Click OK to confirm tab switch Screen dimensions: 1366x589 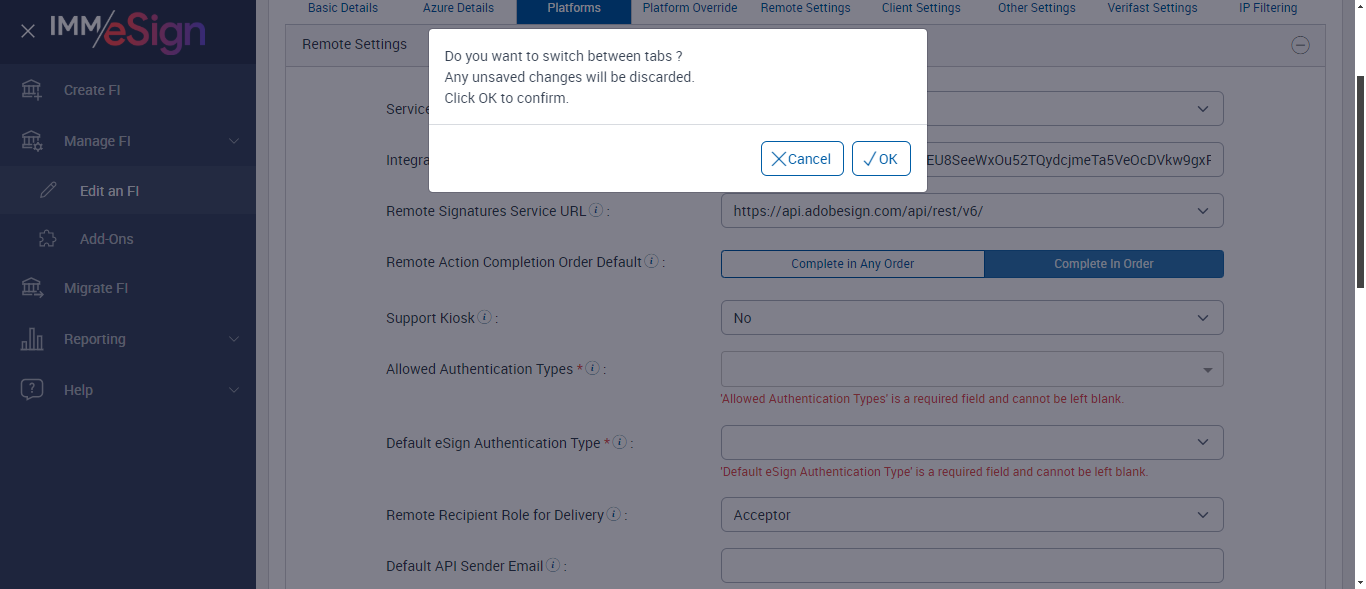point(881,159)
